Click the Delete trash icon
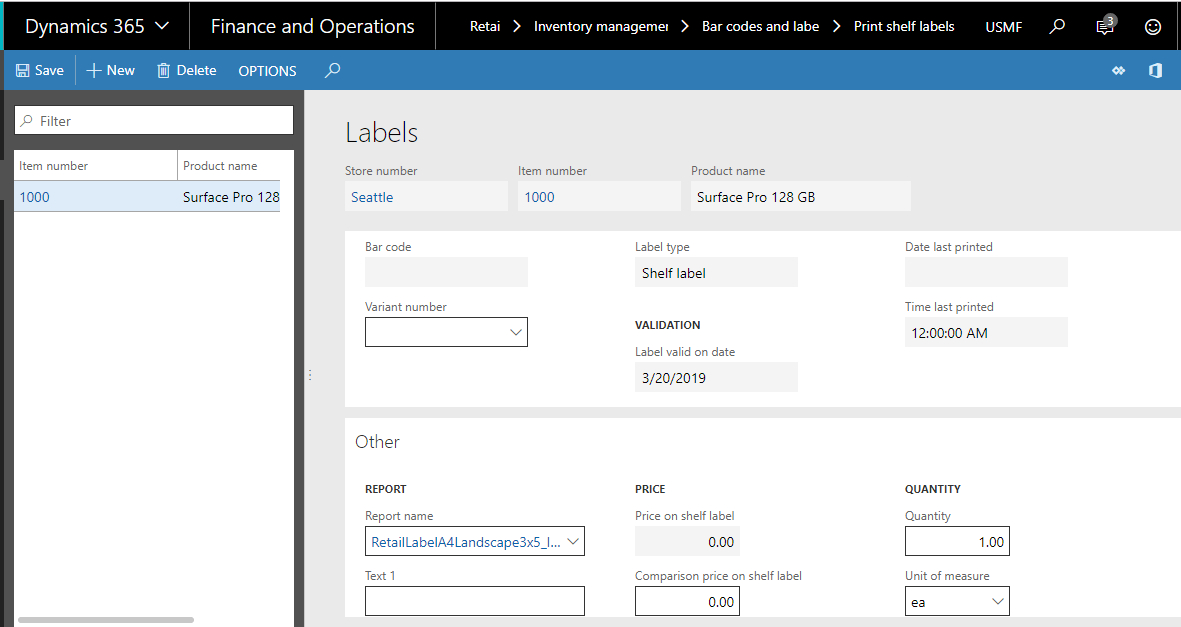The height and width of the screenshot is (627, 1181). pos(164,71)
